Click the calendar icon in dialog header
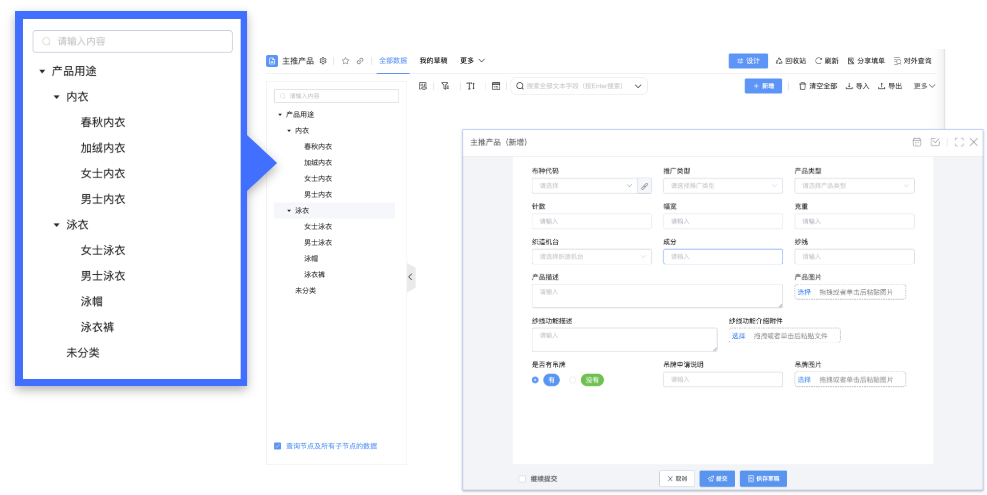This screenshot has height=495, width=987. pos(916,142)
